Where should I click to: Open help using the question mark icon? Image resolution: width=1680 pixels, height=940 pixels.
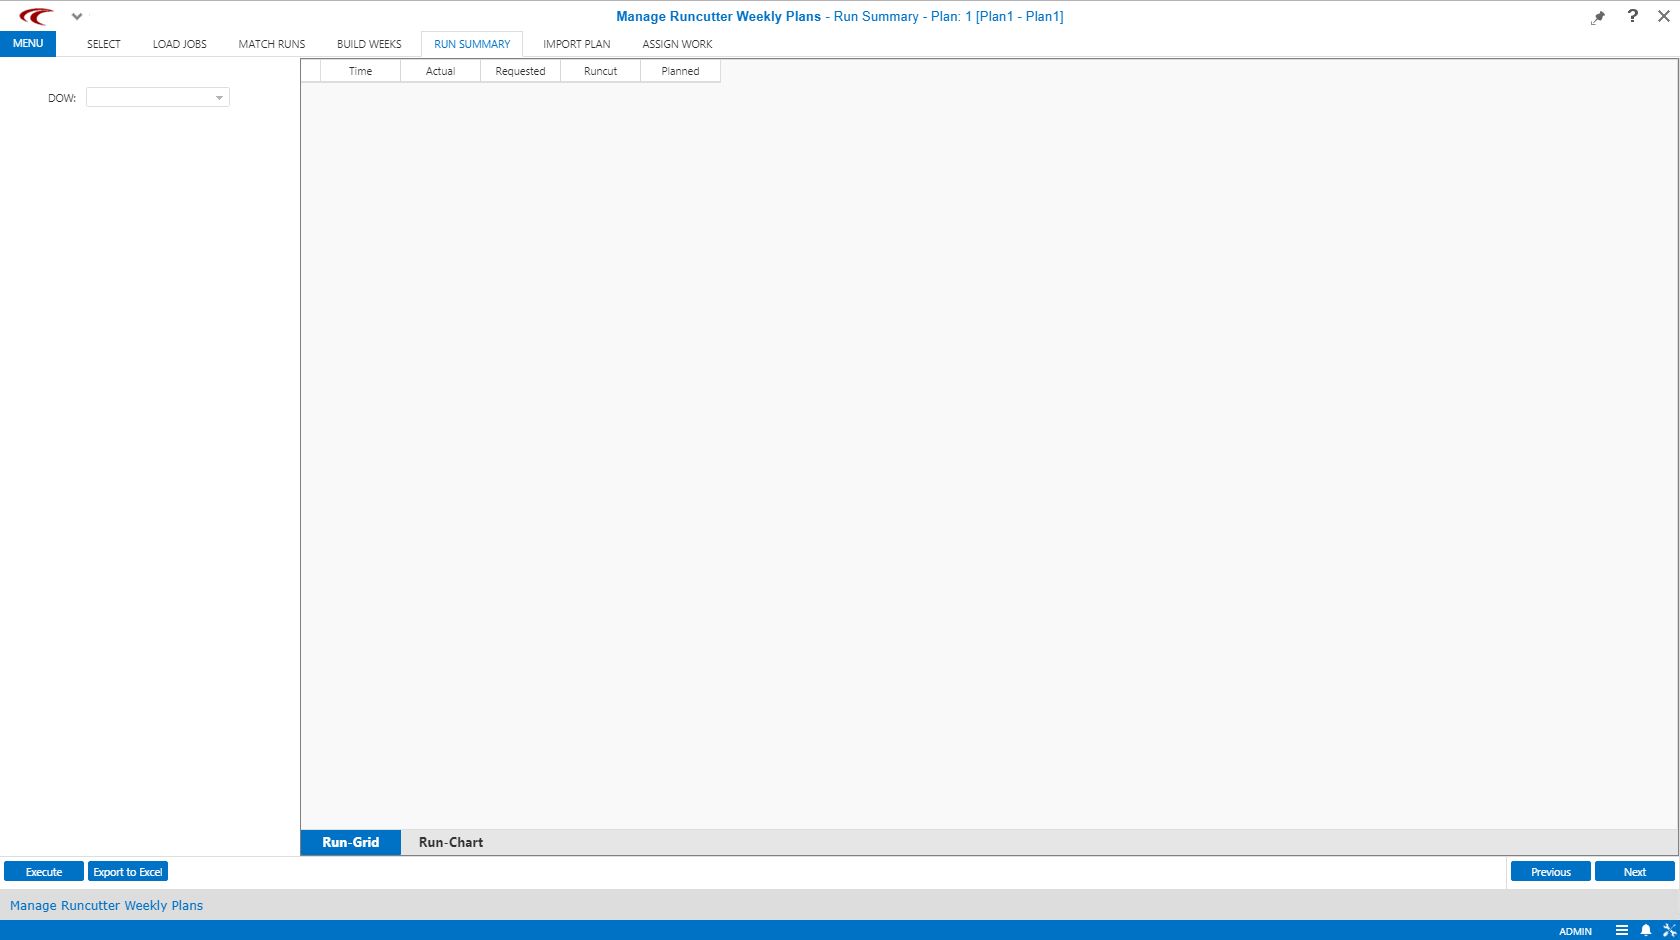[1633, 16]
